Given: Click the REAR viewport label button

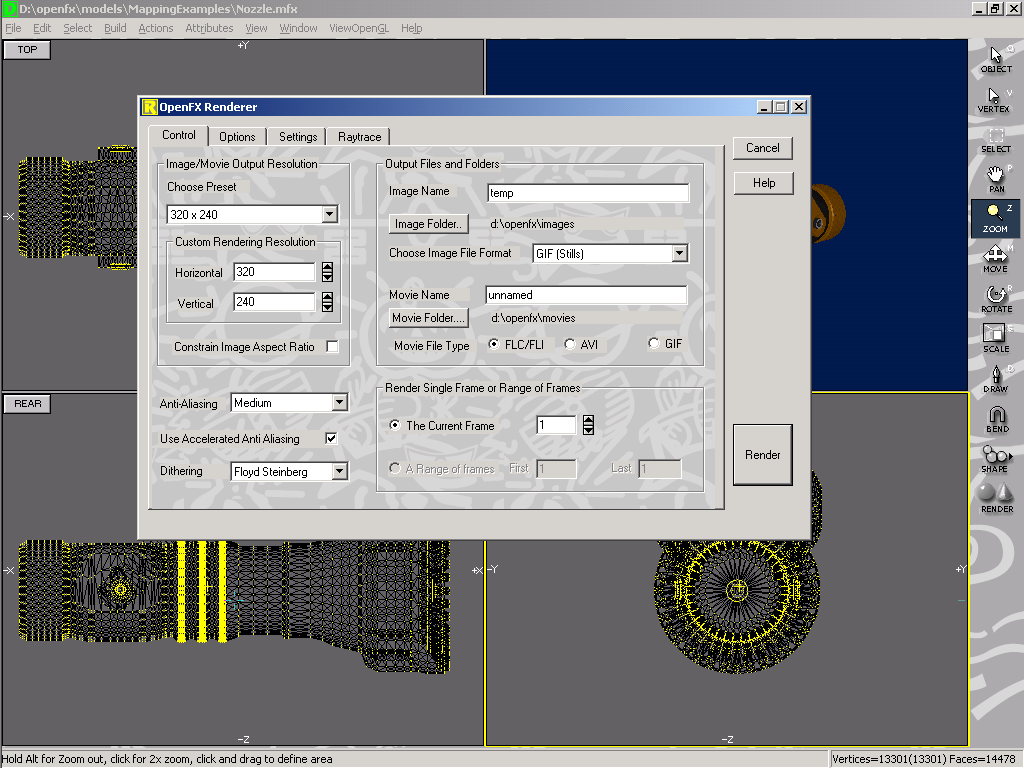Looking at the screenshot, I should point(27,404).
